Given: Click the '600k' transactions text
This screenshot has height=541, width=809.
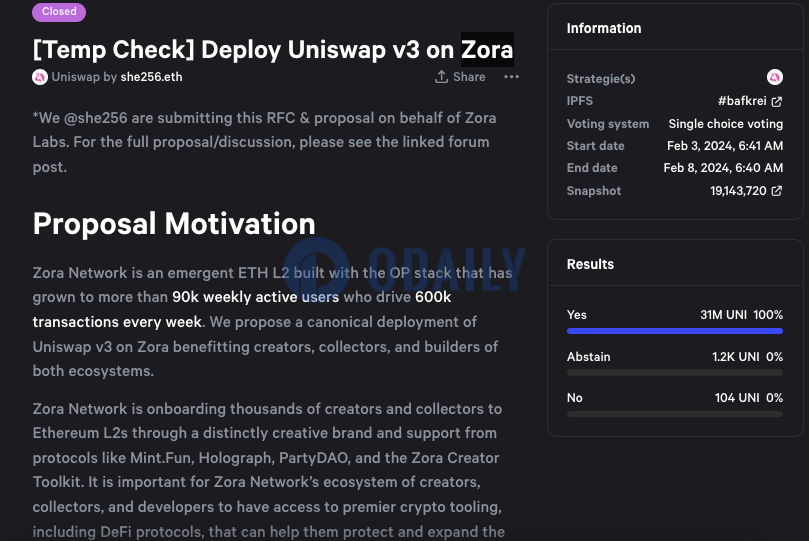Looking at the screenshot, I should [x=433, y=297].
